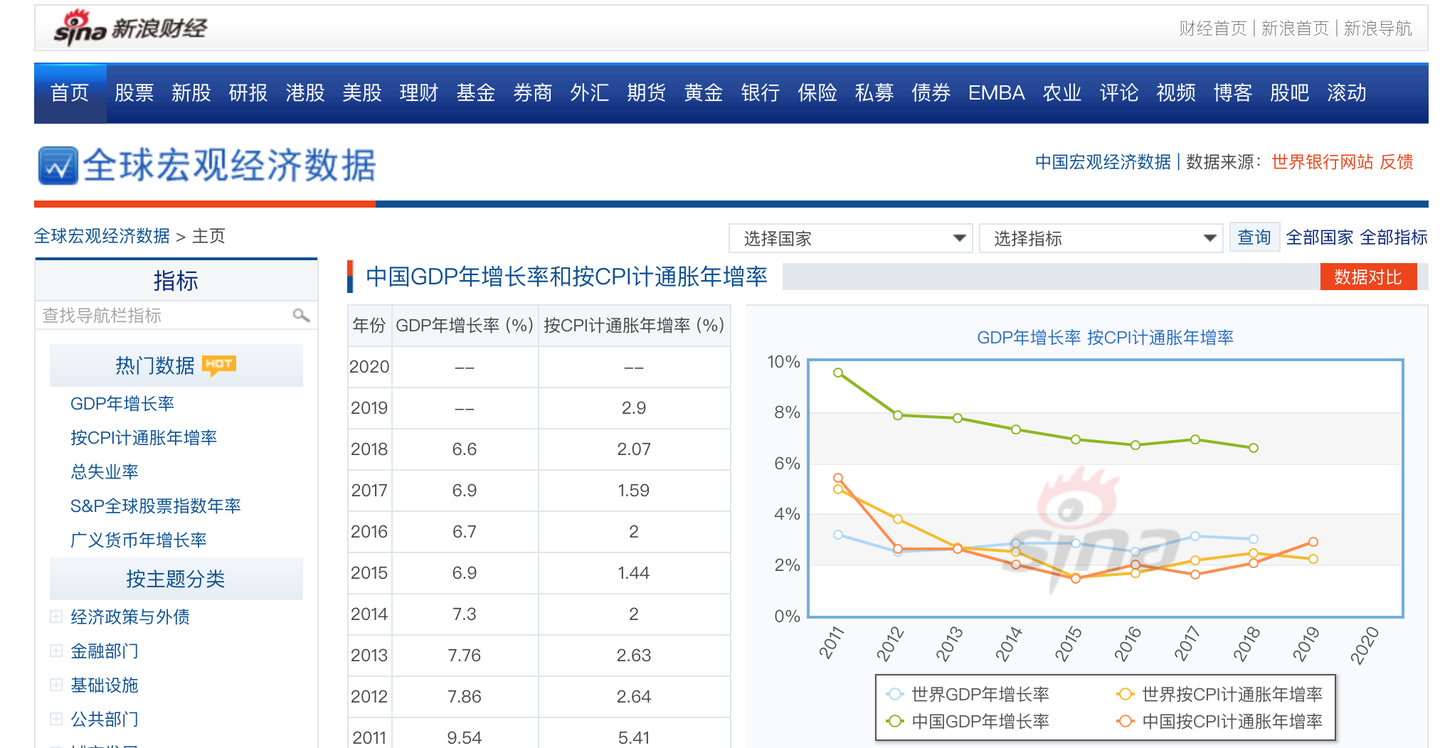Image resolution: width=1440 pixels, height=748 pixels.
Task: Open the 选择国家 country dropdown
Action: [x=851, y=238]
